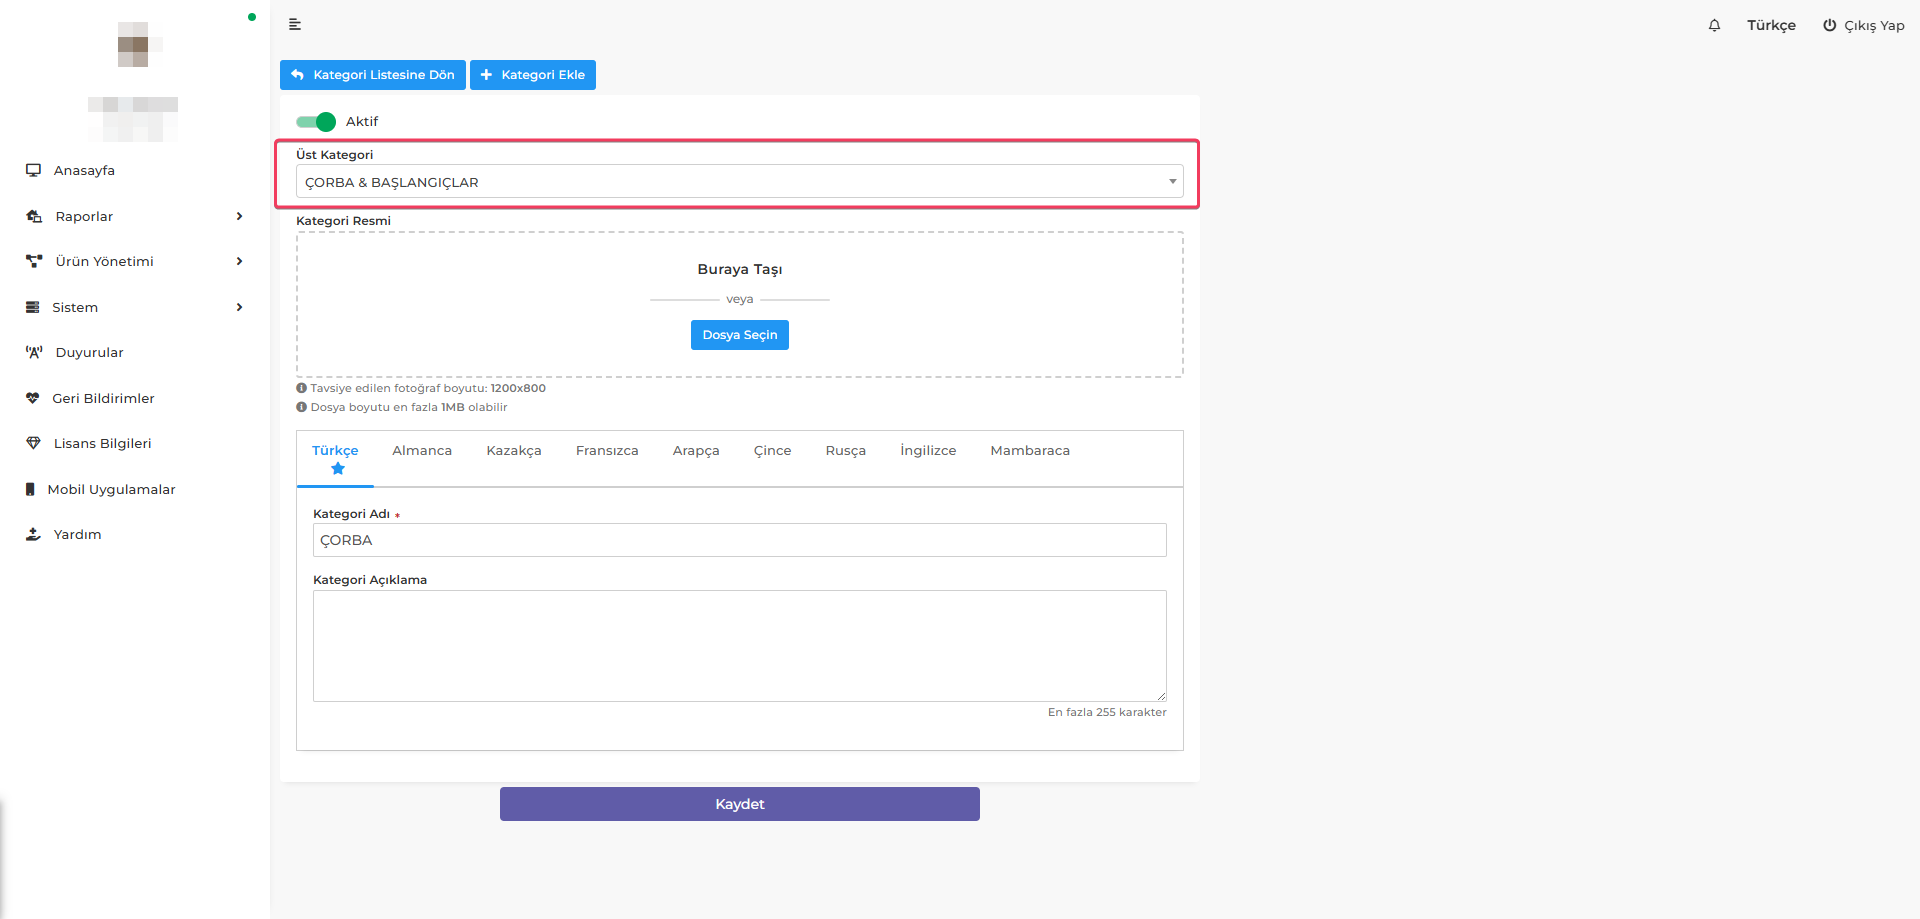1920x919 pixels.
Task: Click the power icon beside Çıkış Yap
Action: click(1829, 26)
